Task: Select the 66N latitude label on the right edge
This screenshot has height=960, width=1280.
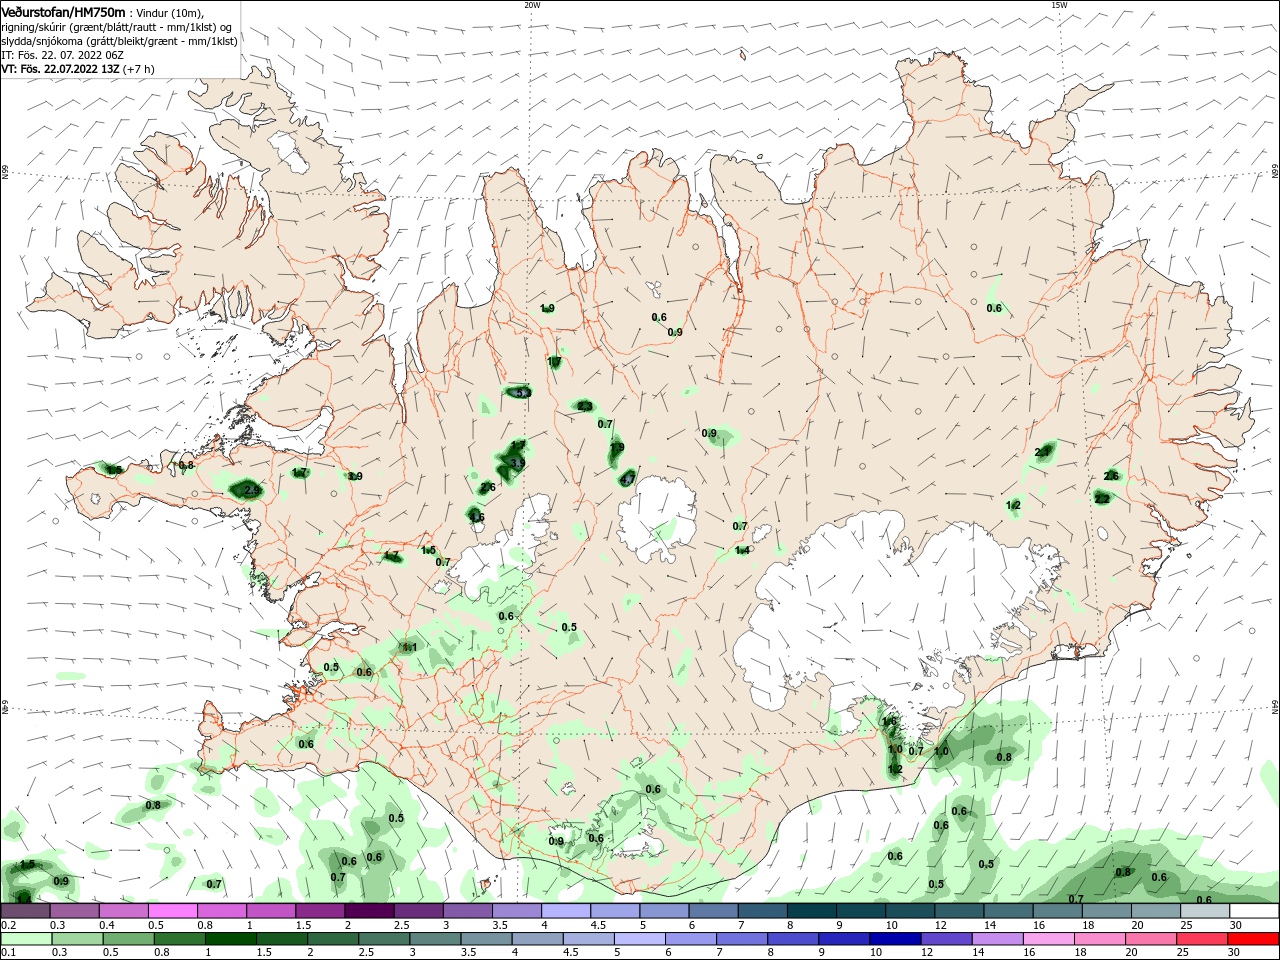Action: [x=1275, y=173]
